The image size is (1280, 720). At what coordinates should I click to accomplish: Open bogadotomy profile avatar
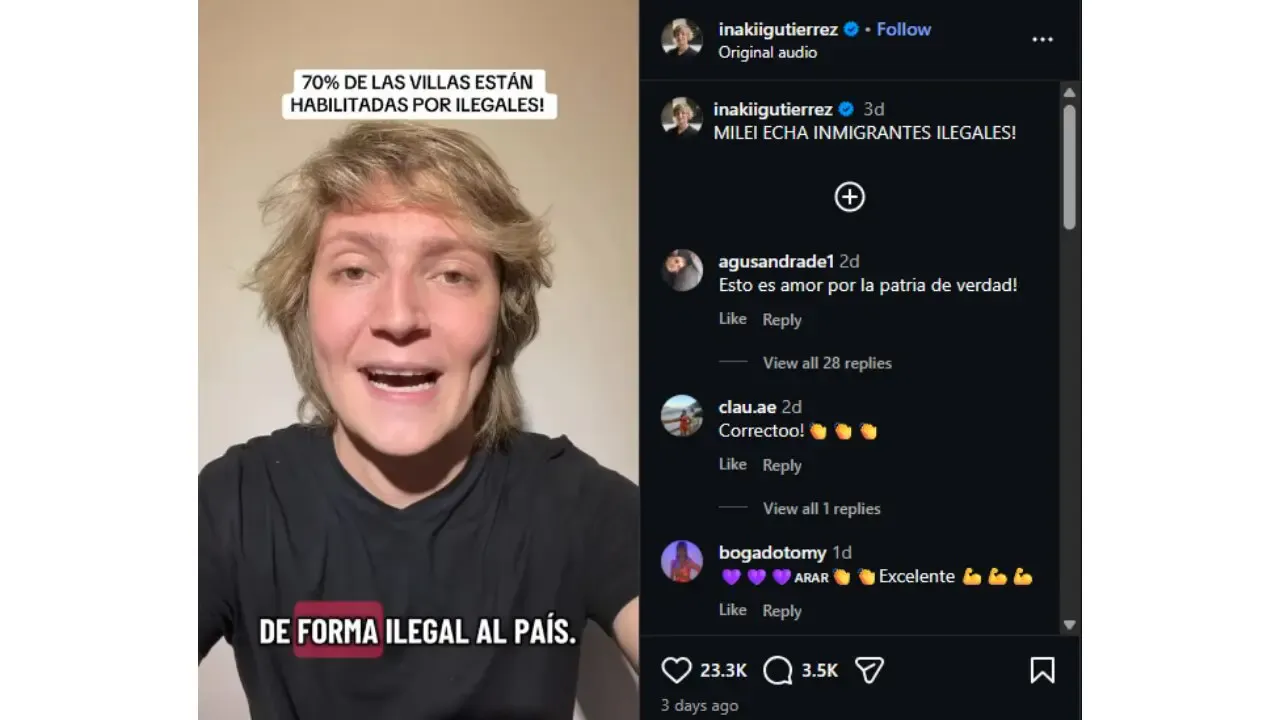click(x=682, y=562)
